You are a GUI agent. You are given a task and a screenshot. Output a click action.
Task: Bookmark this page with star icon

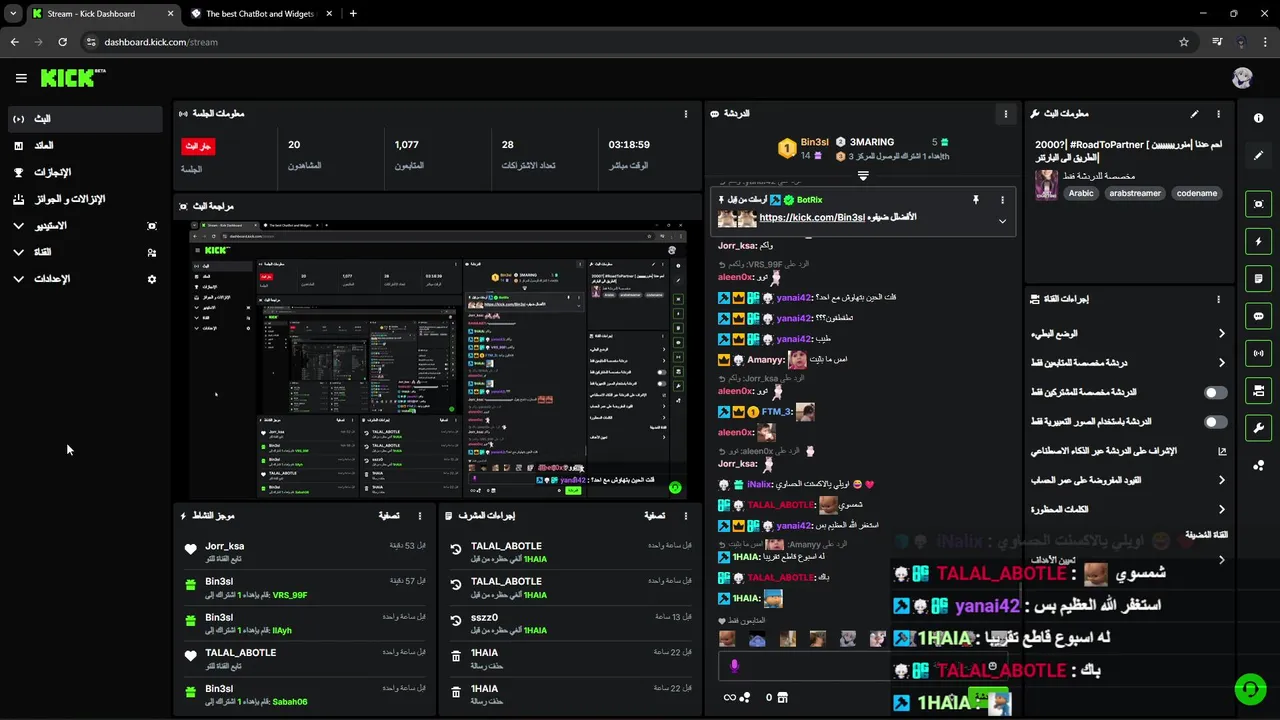(1184, 42)
